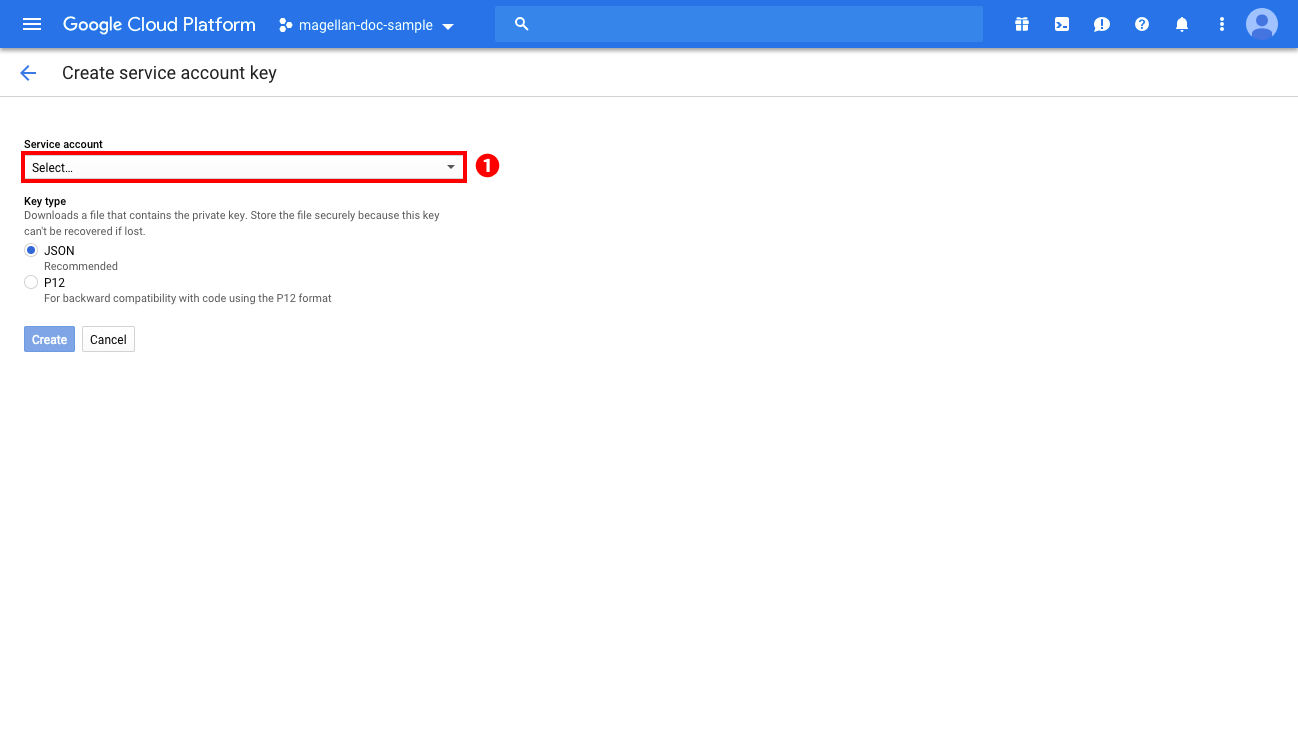Open the Help question mark icon
The image size is (1298, 738).
pyautogui.click(x=1141, y=24)
